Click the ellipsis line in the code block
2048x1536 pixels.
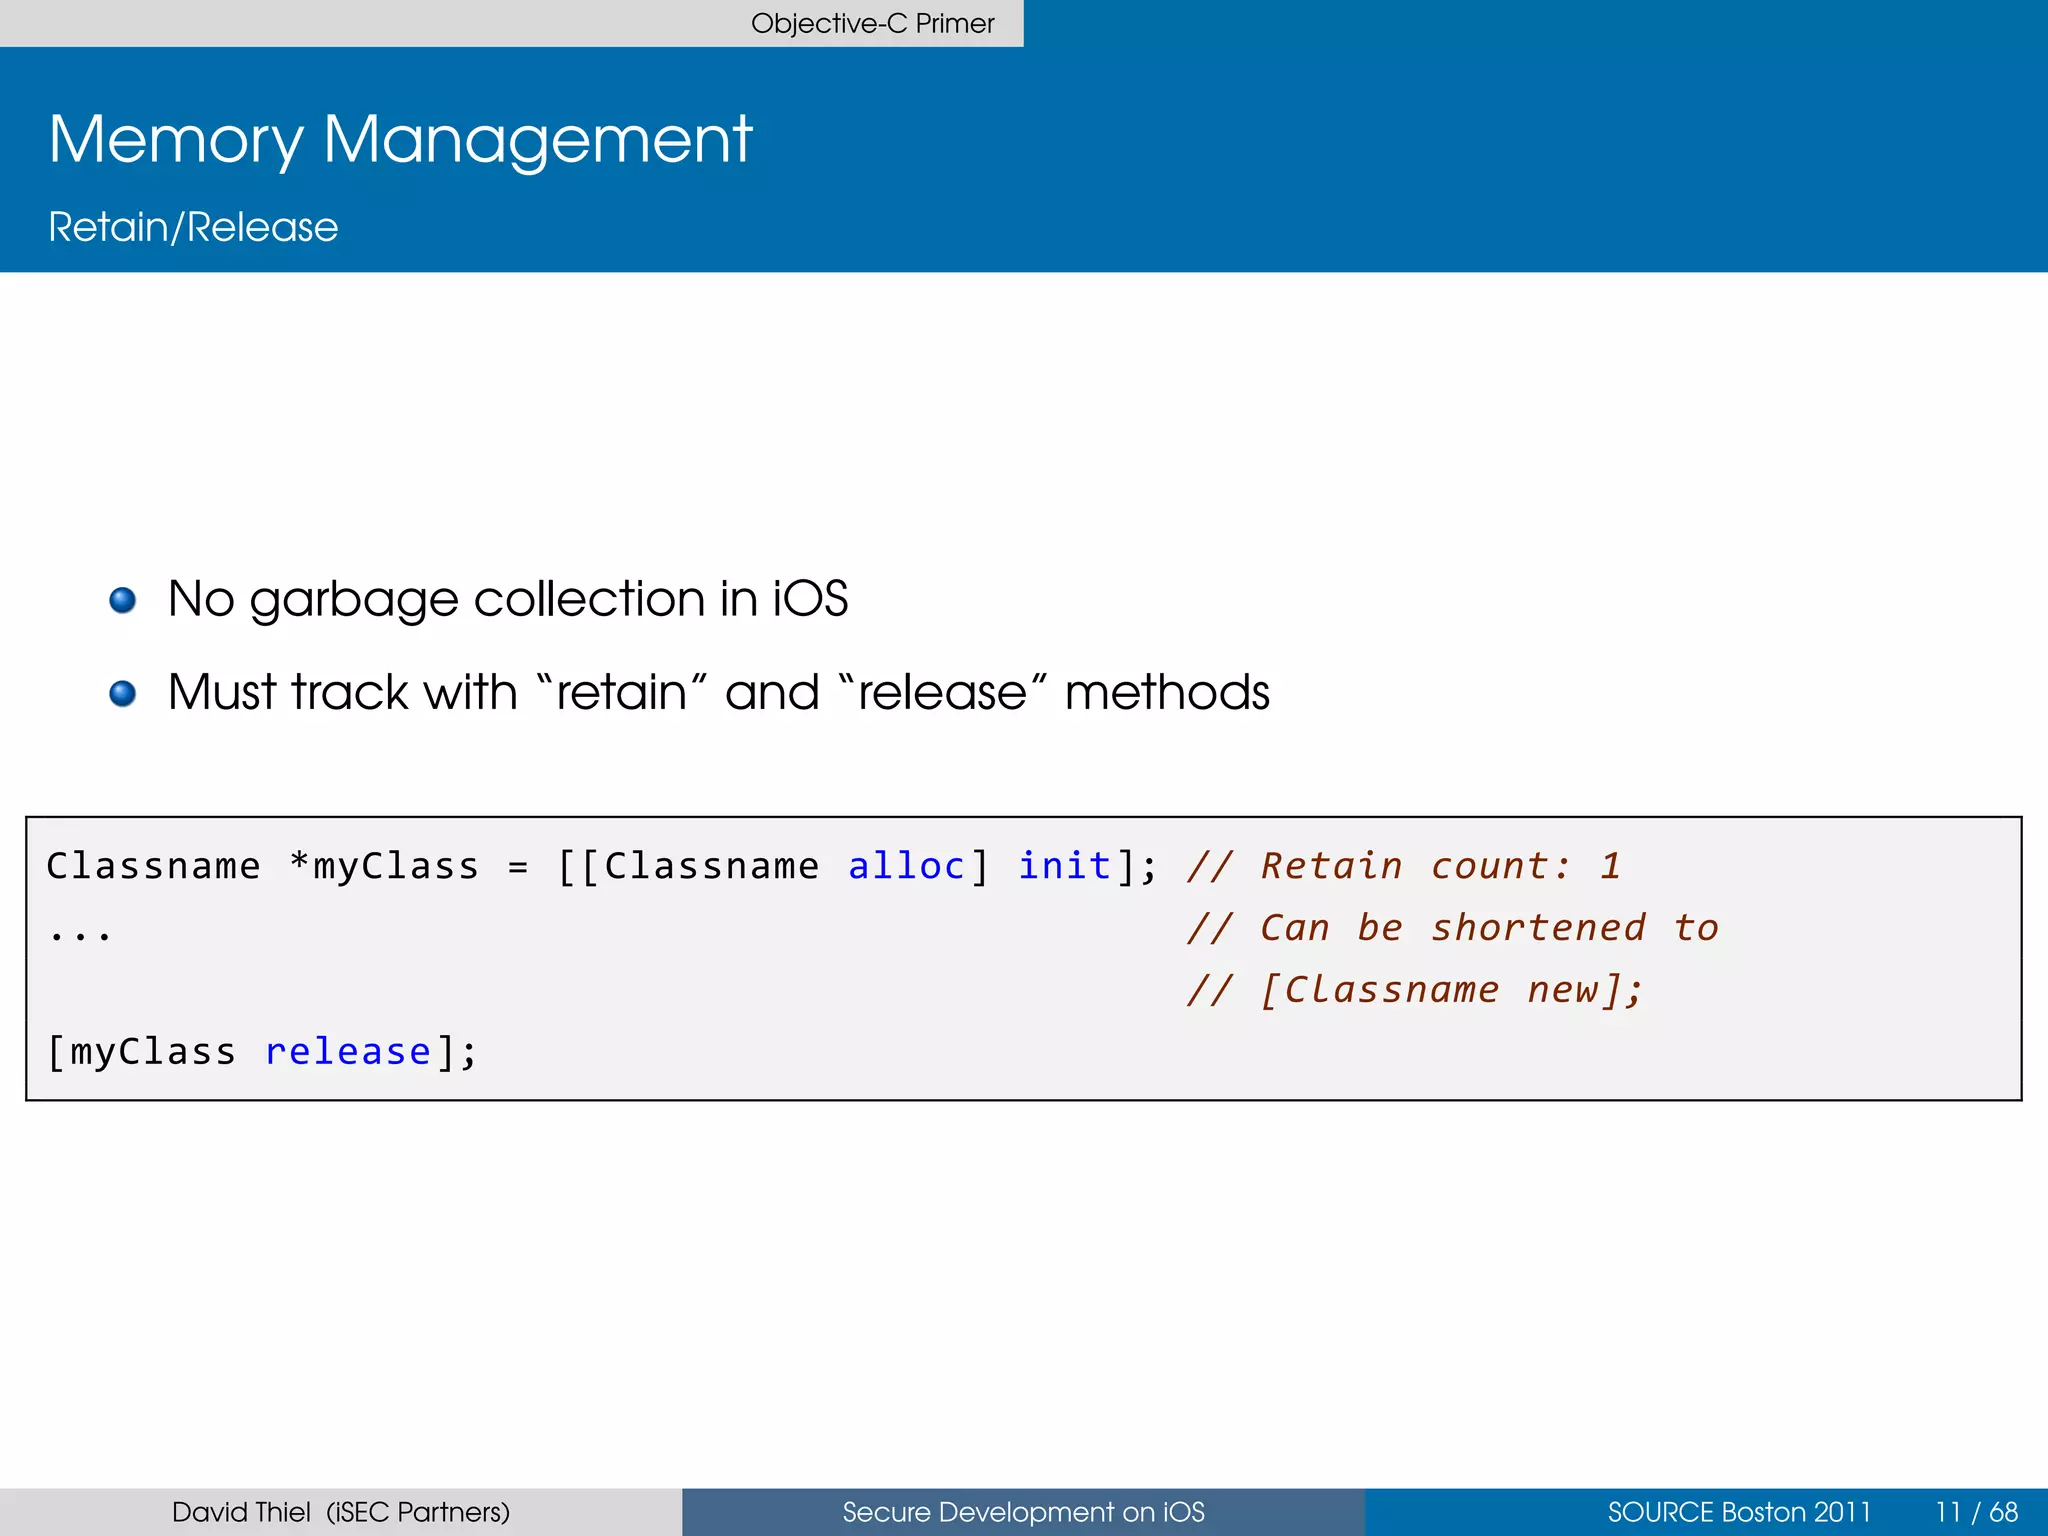coord(80,937)
